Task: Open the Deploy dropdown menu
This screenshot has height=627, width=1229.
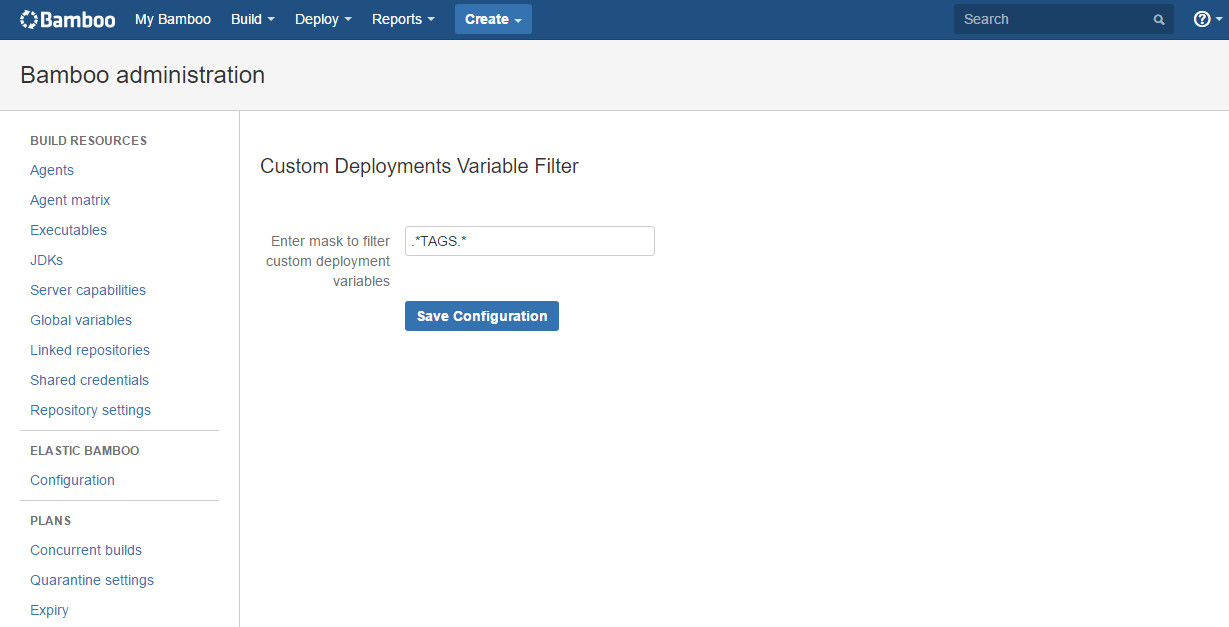Action: coord(321,18)
